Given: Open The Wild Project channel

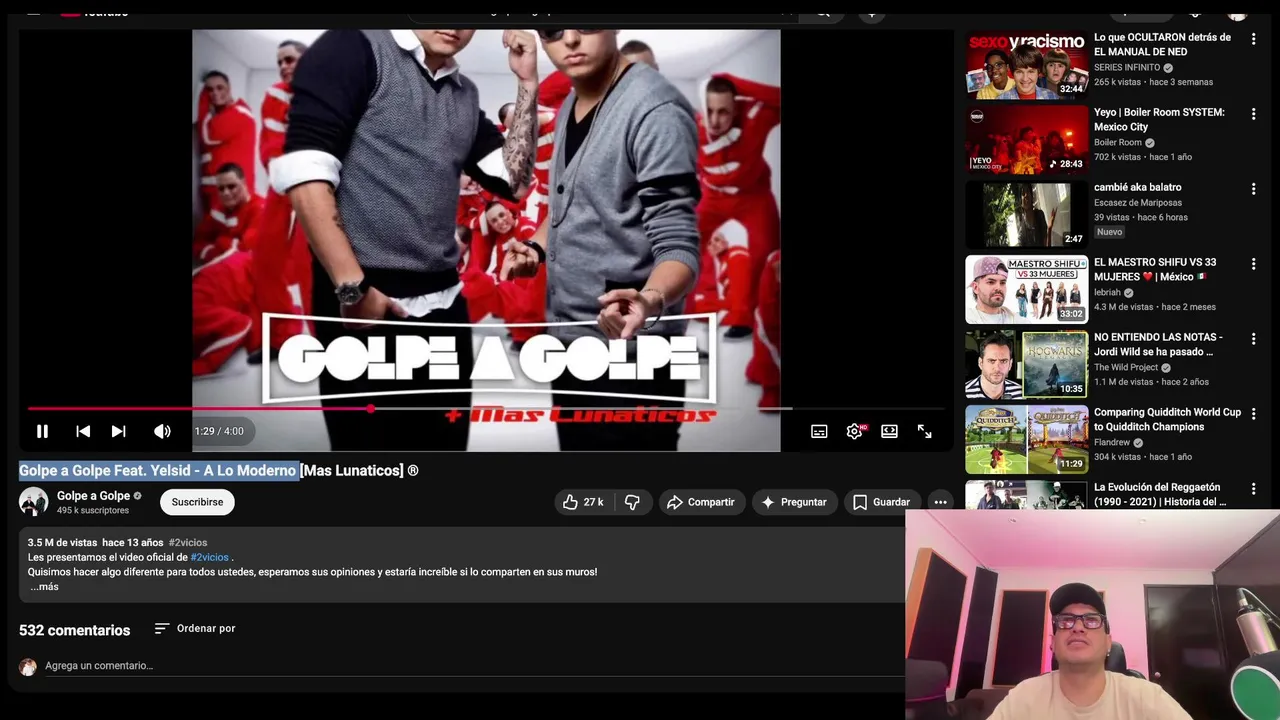Looking at the screenshot, I should coord(1126,367).
